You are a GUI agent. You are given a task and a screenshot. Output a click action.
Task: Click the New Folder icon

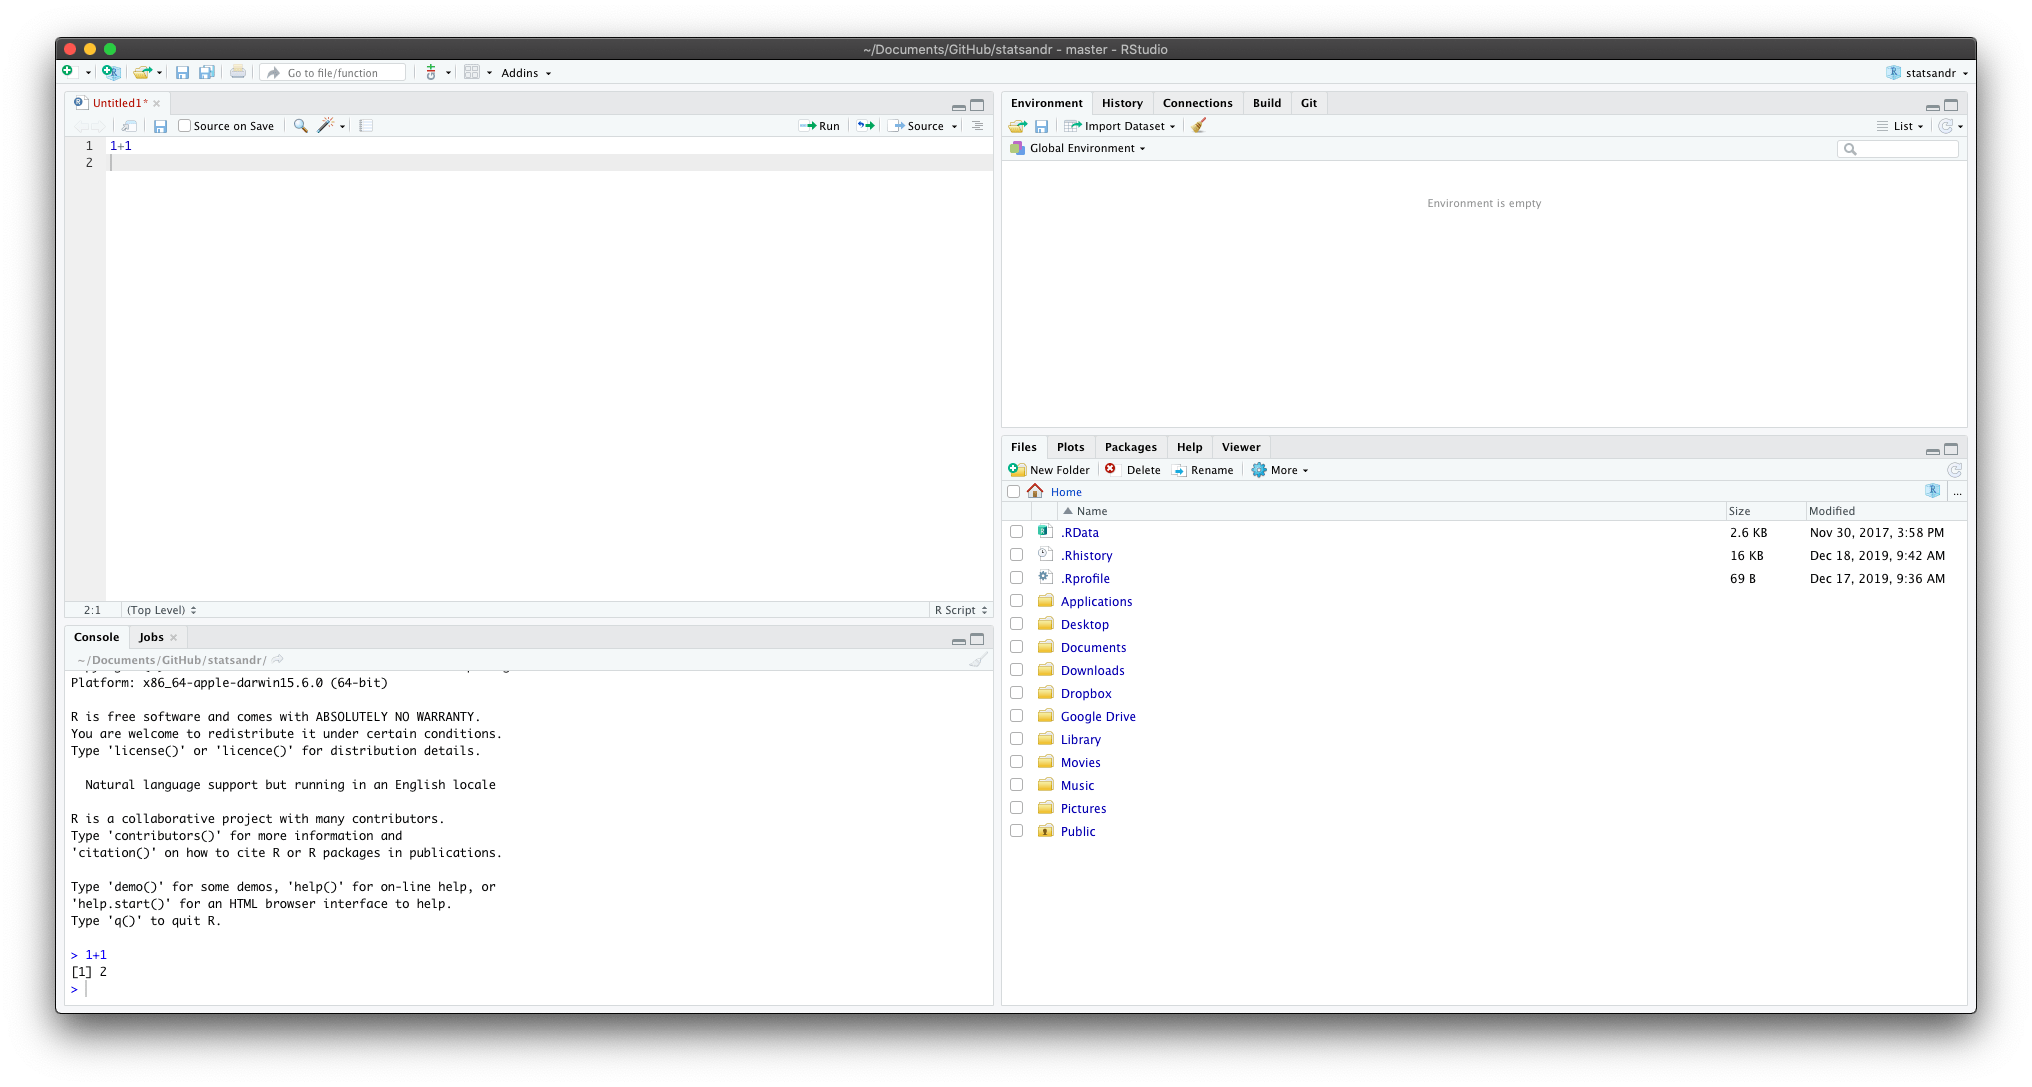1017,470
